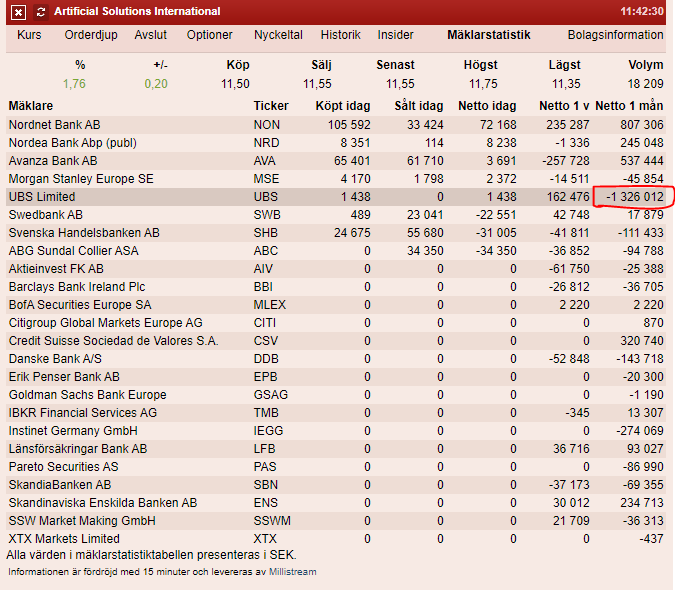Viewport: 675px width, 590px height.
Task: Sort by the Ticker column header
Action: click(x=271, y=106)
